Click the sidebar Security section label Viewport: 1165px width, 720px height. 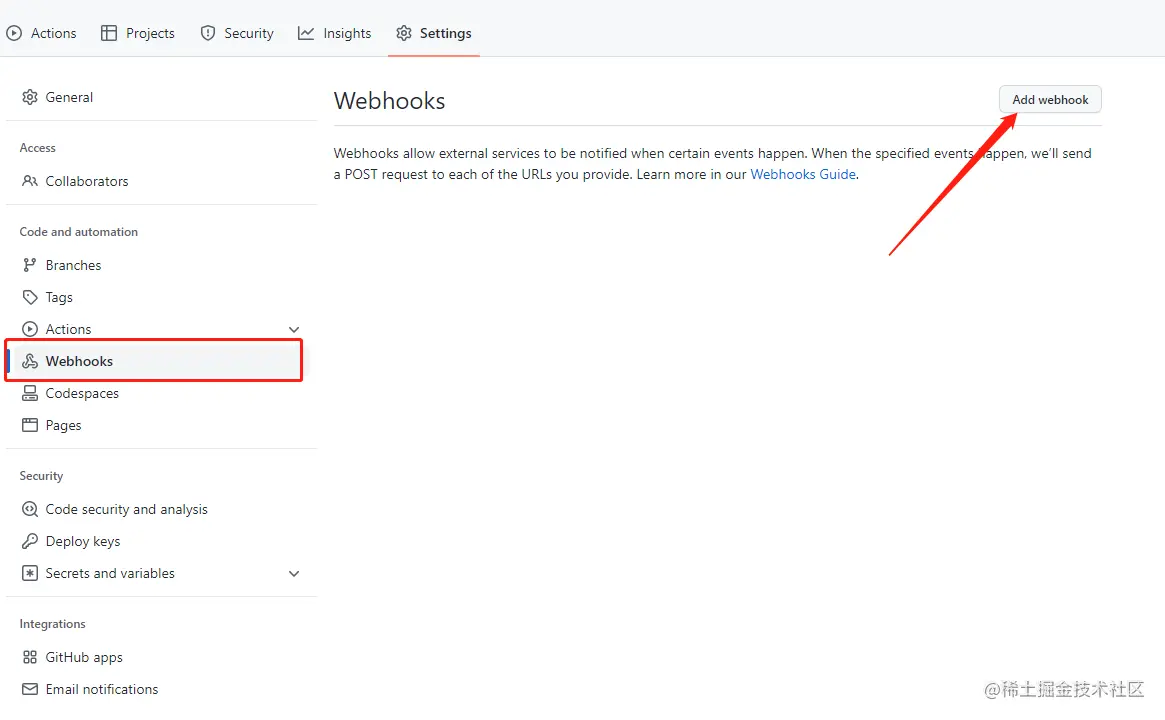(x=41, y=476)
